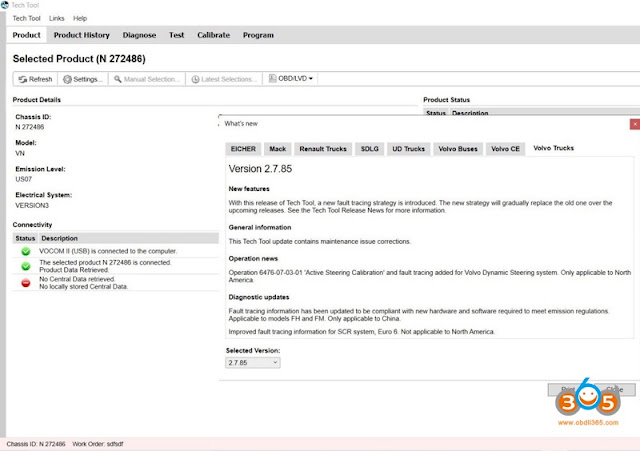
Task: Click status bar 'Work Order: sdfsdf' text
Action: click(x=98, y=444)
